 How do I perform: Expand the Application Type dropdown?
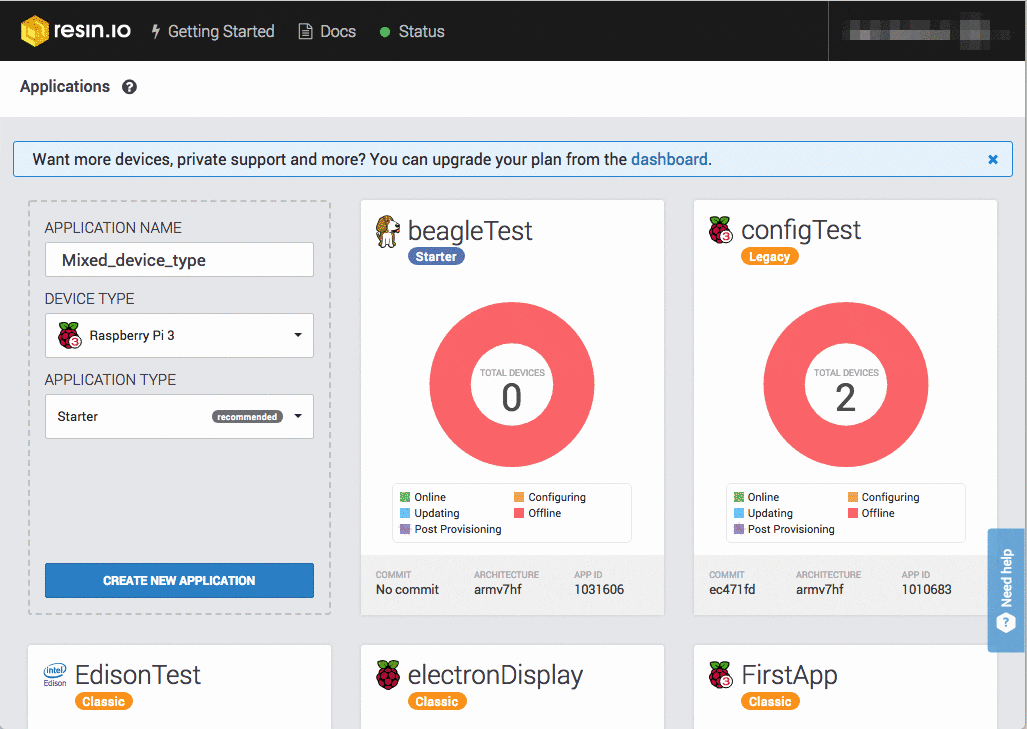point(179,417)
